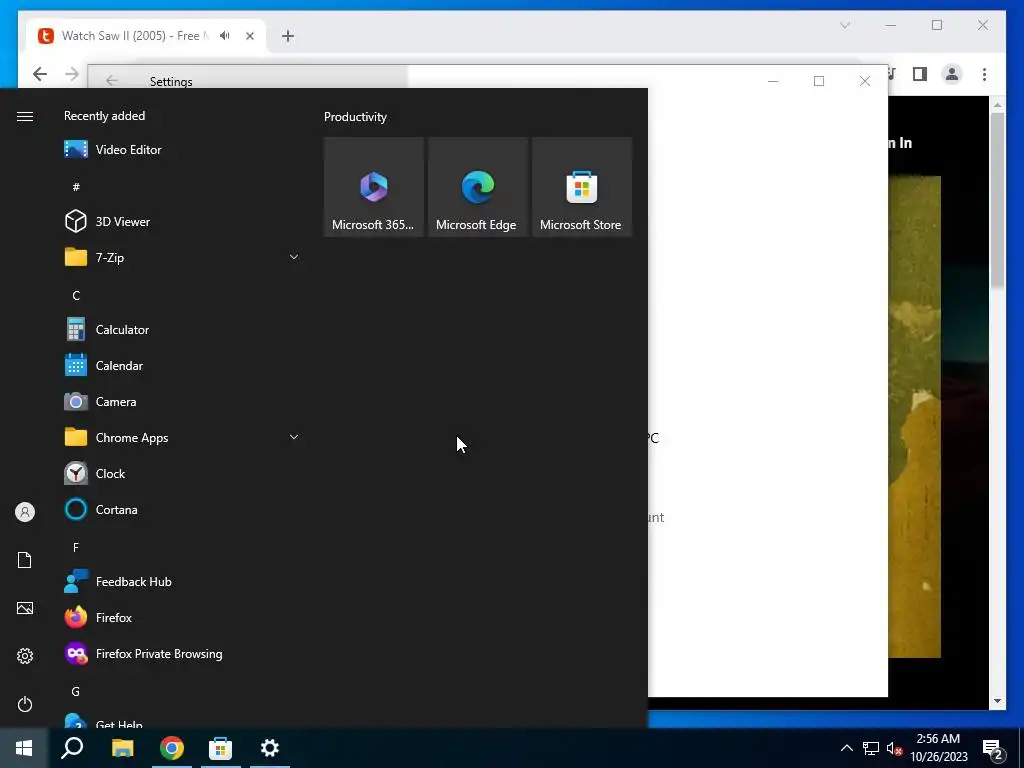This screenshot has height=768, width=1024.
Task: Expand the Chrome Apps folder chevron
Action: click(x=294, y=438)
